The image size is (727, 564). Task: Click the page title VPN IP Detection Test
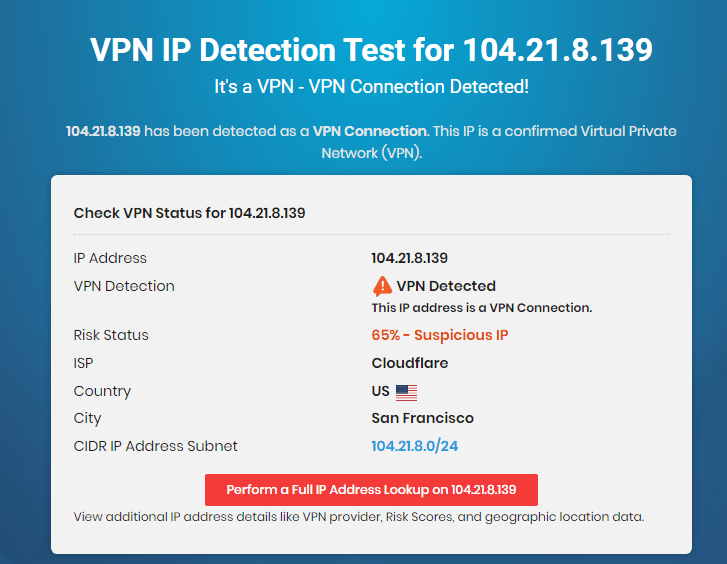pos(371,50)
